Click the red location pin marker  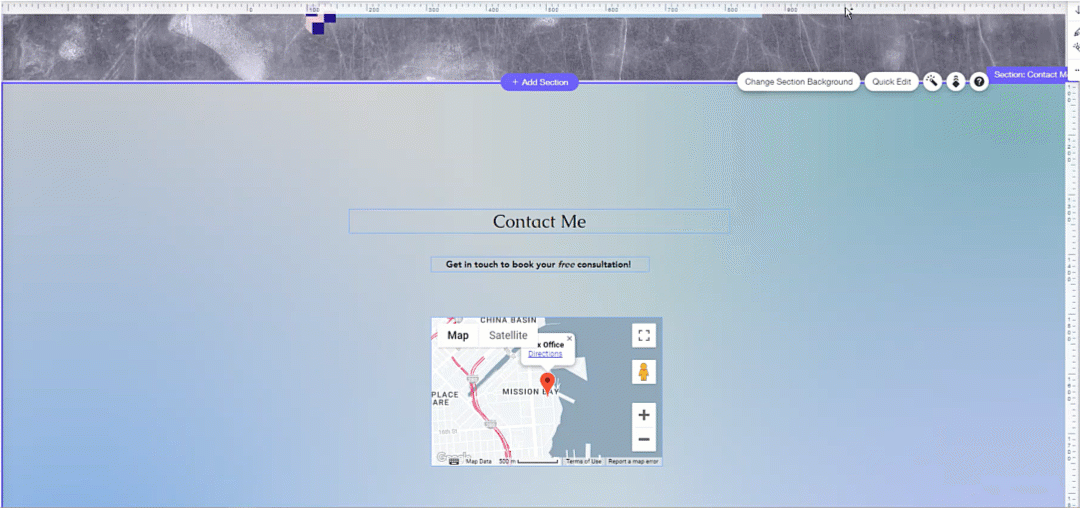[547, 383]
